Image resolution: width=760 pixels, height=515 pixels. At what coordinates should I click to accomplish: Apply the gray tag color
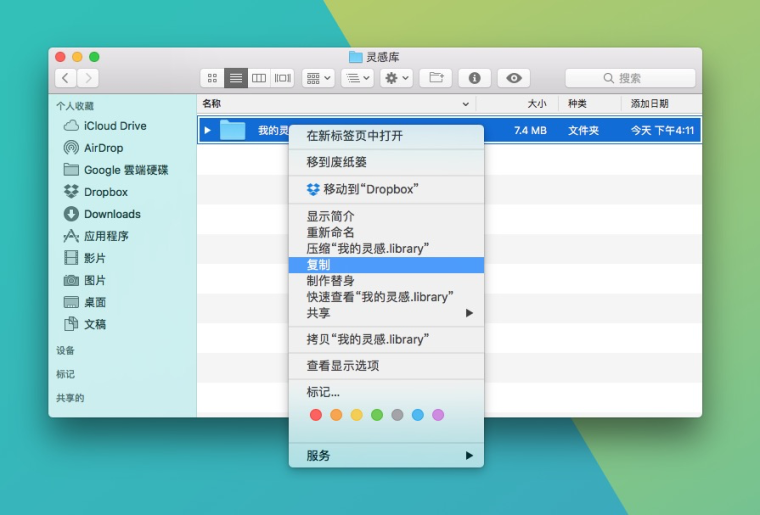(397, 415)
